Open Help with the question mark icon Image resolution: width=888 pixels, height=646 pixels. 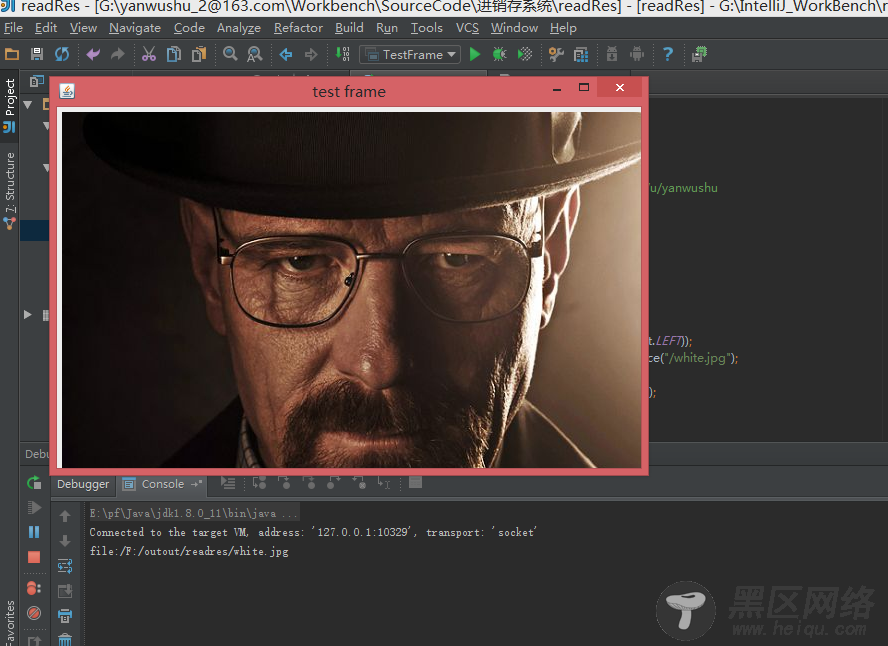click(668, 54)
